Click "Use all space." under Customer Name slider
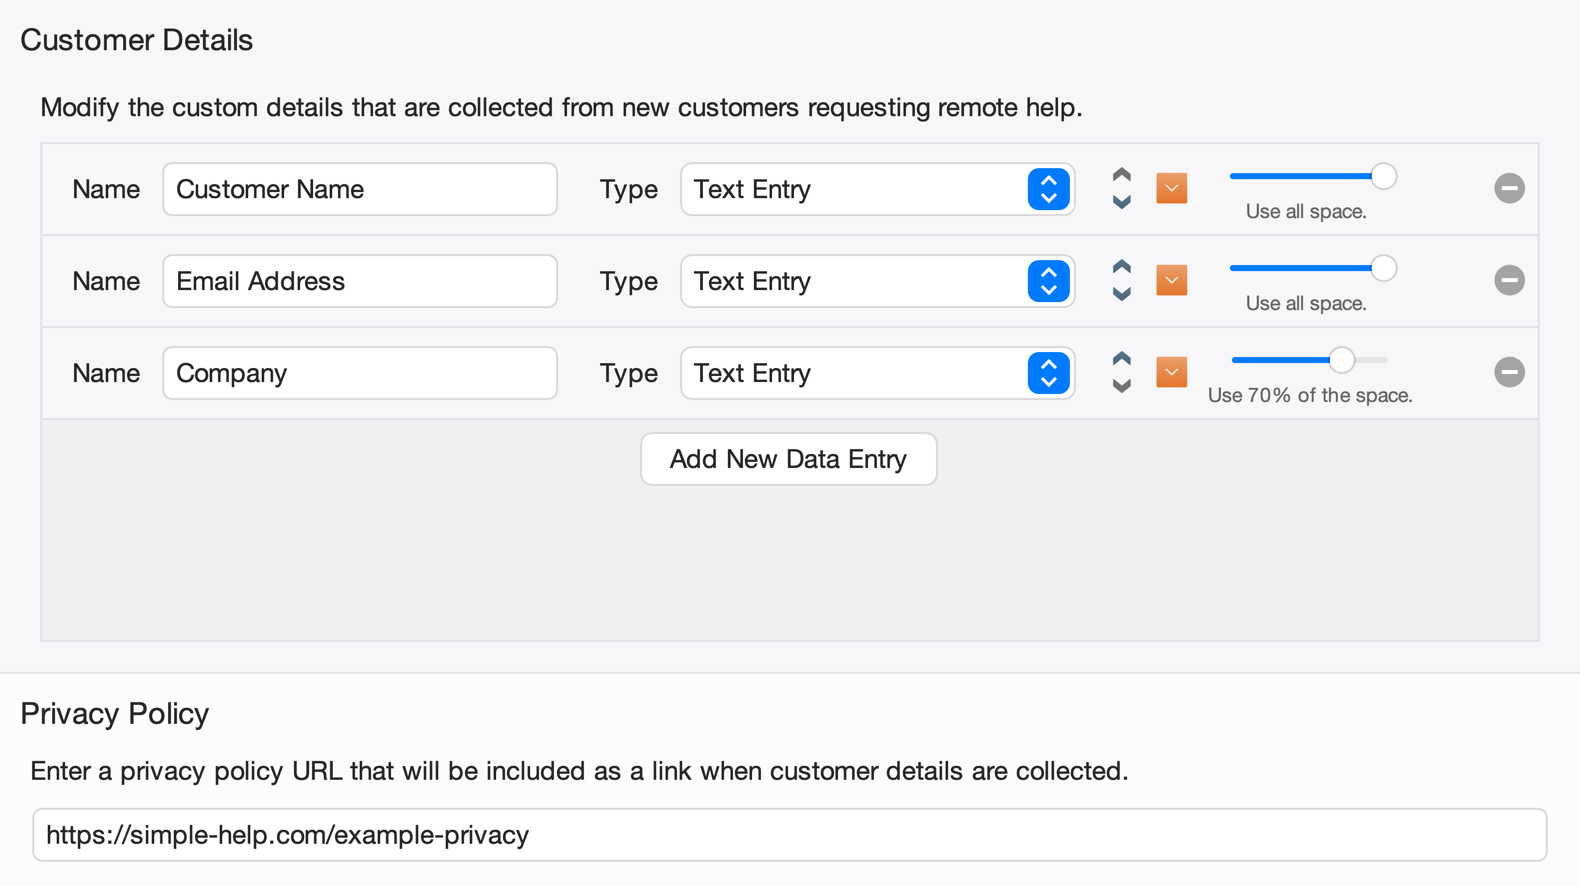The height and width of the screenshot is (886, 1580). pos(1306,211)
